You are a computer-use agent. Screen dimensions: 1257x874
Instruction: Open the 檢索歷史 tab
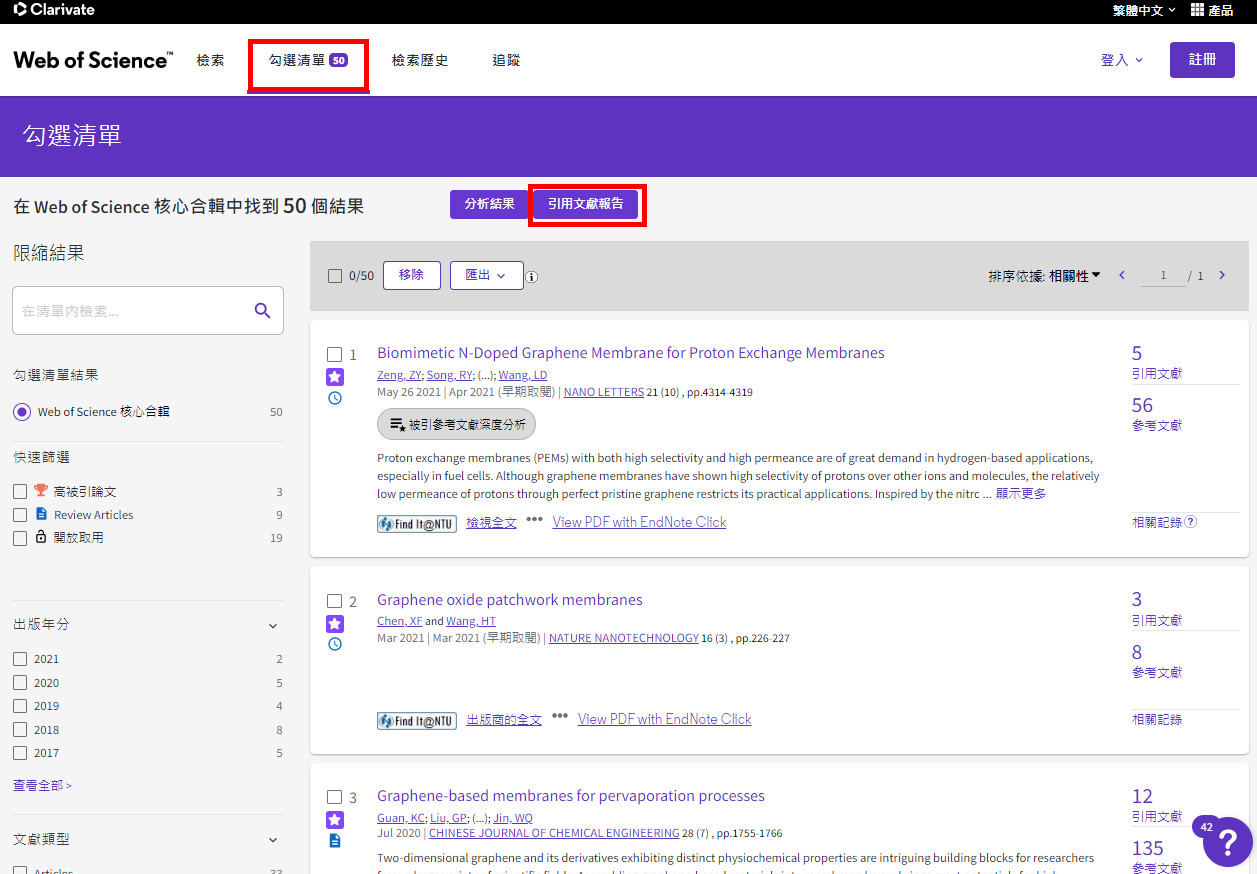tap(420, 60)
